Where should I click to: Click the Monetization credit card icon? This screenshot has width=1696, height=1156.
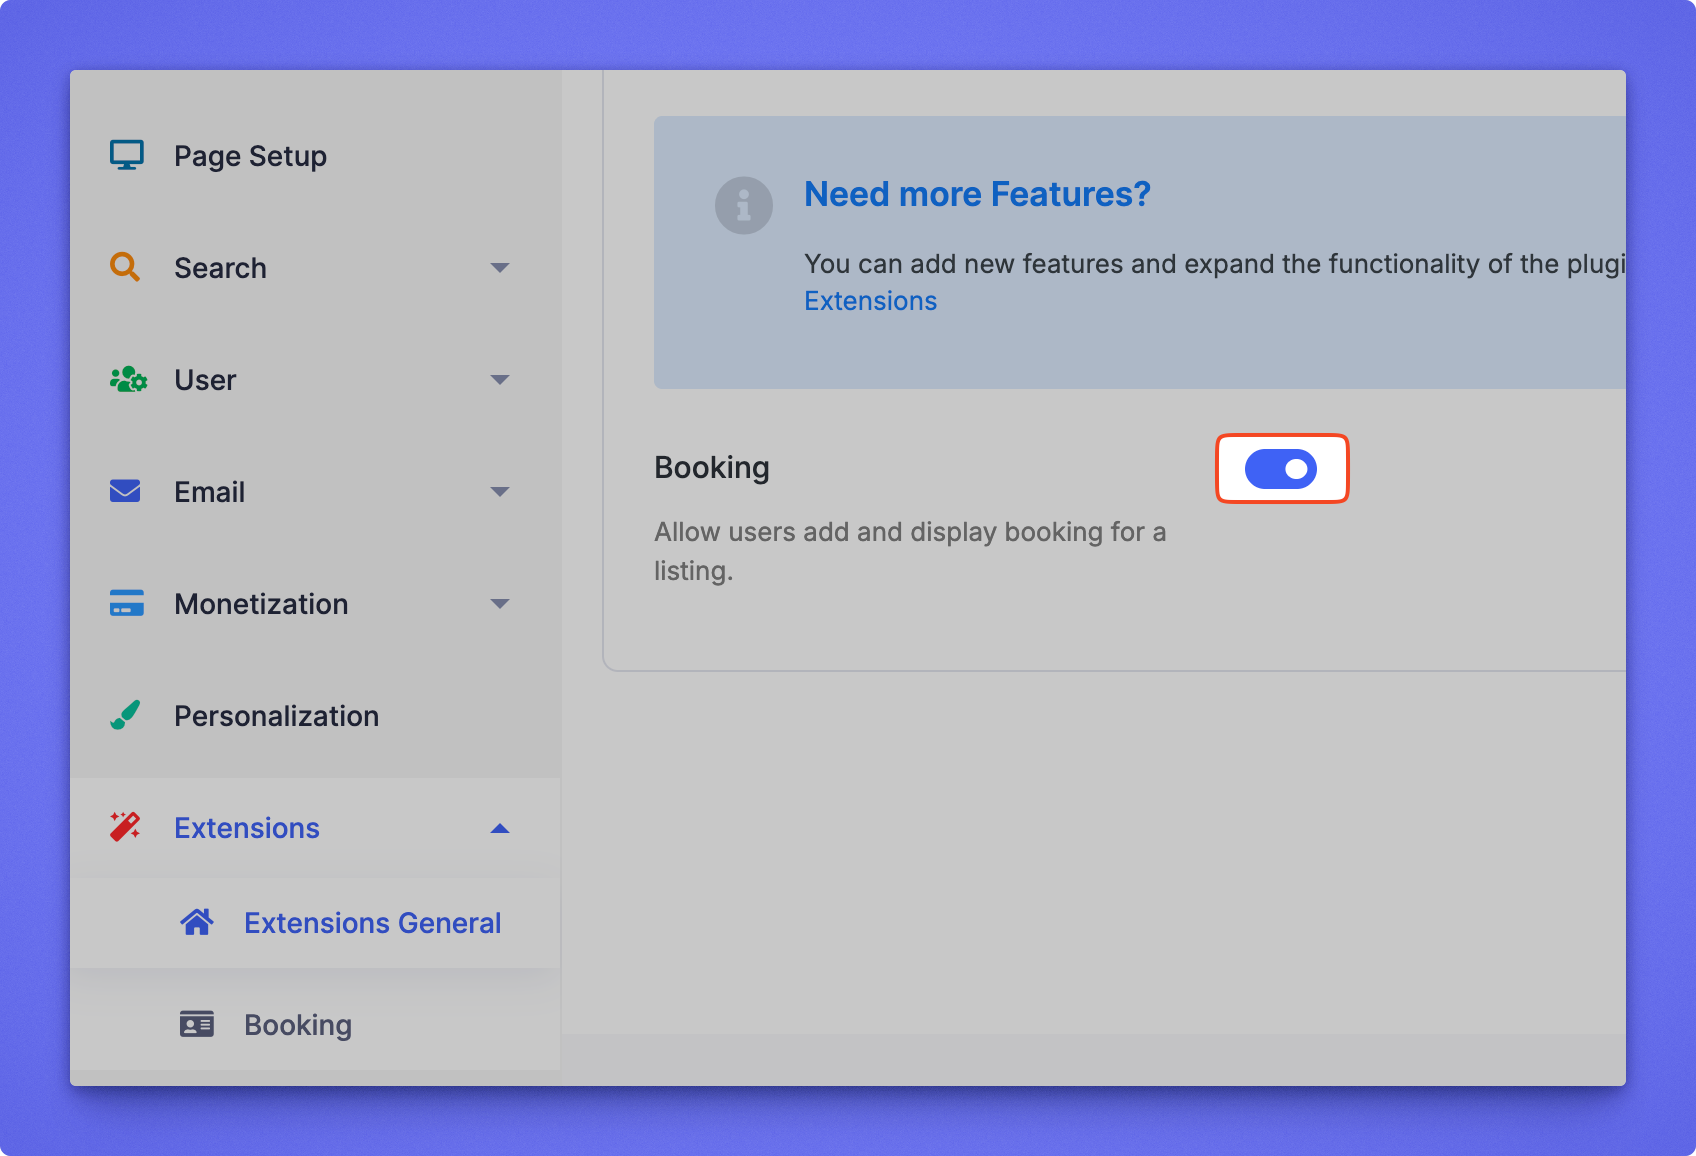coord(126,603)
